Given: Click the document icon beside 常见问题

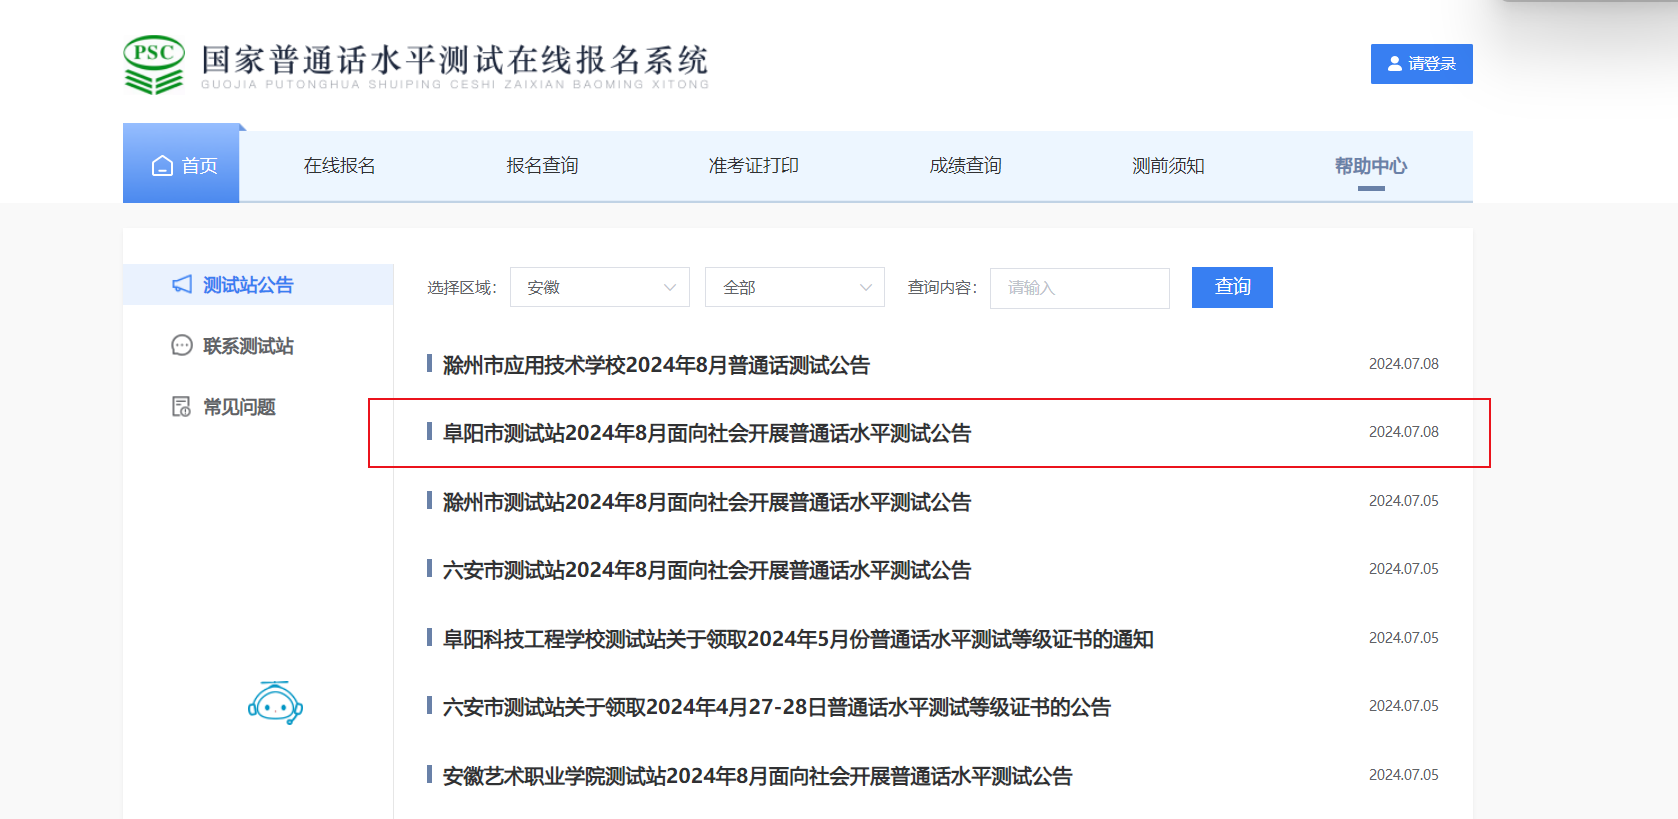Looking at the screenshot, I should point(182,407).
